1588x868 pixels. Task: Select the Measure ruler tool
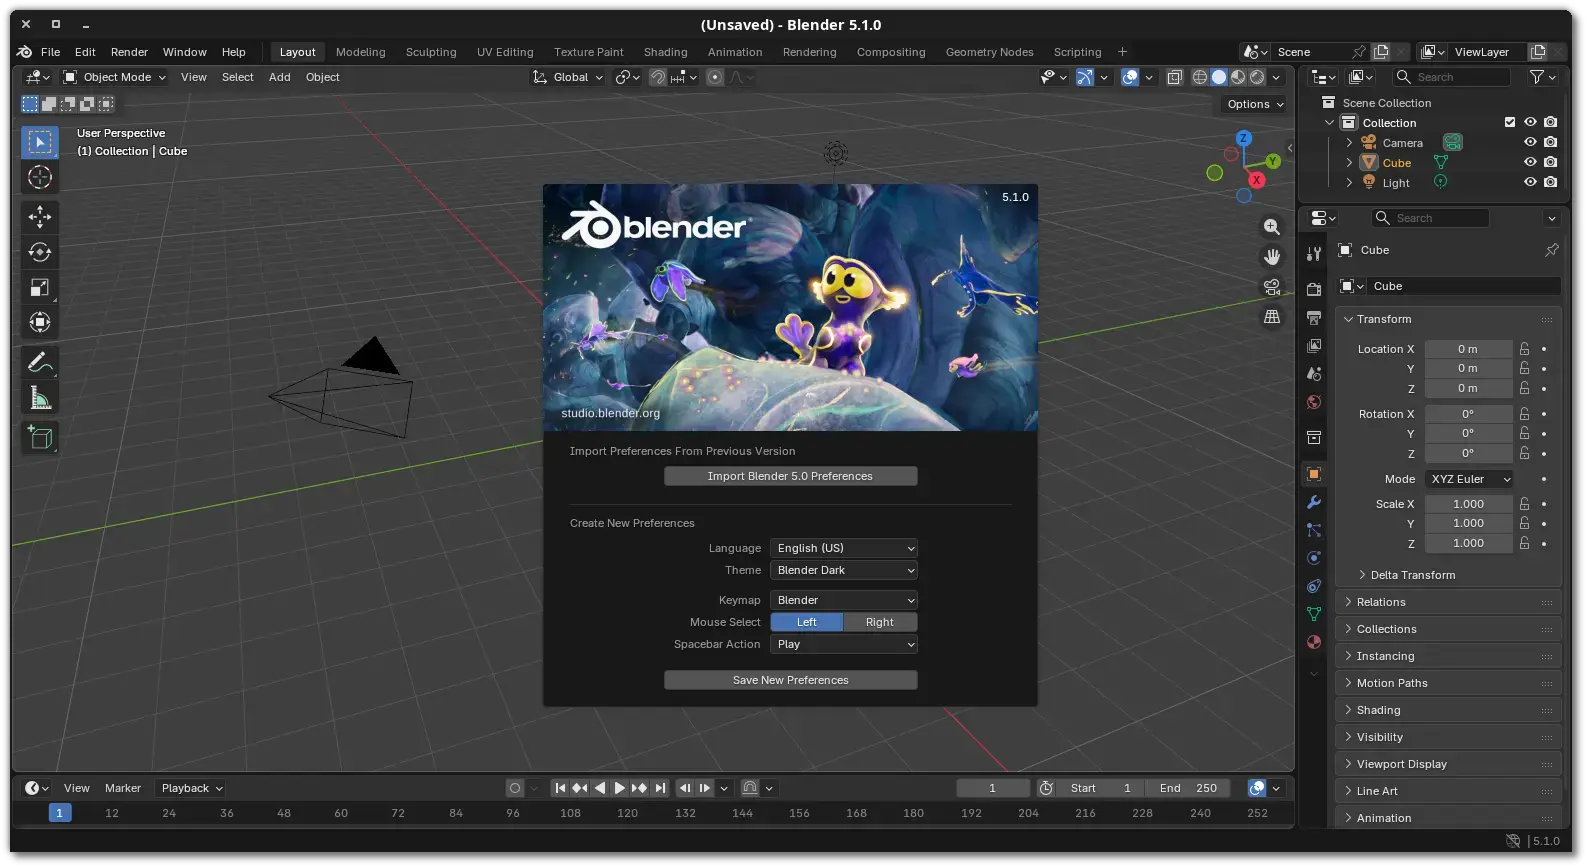[x=40, y=399]
